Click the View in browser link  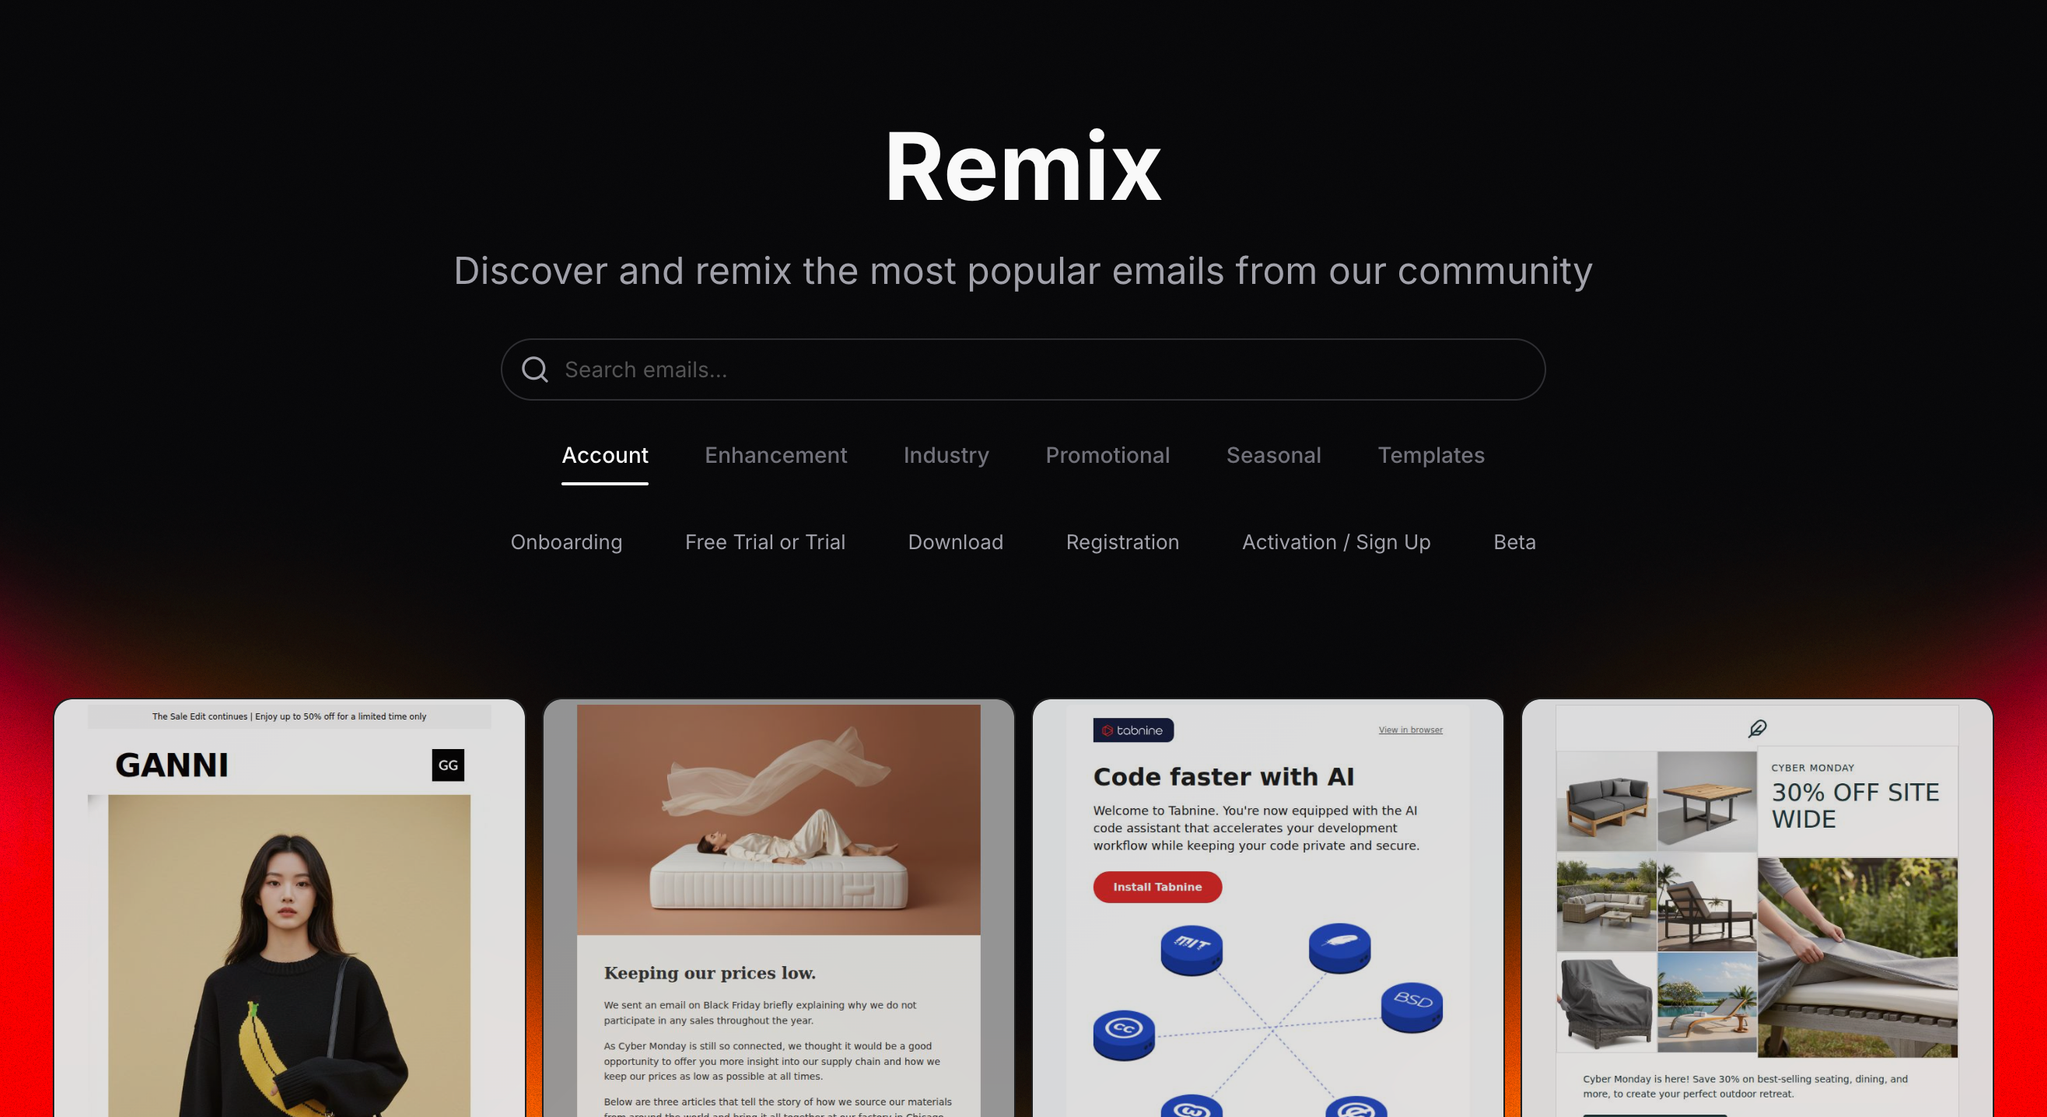1410,730
